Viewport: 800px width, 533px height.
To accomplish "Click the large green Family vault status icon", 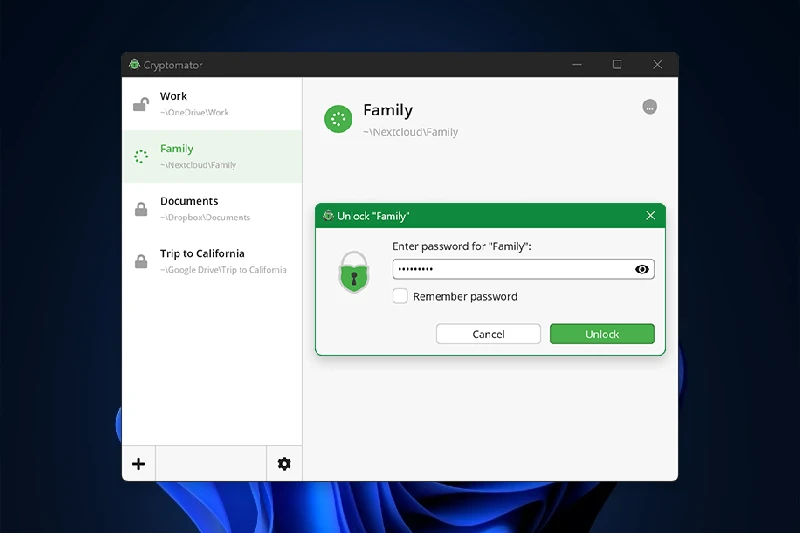I will (x=338, y=119).
